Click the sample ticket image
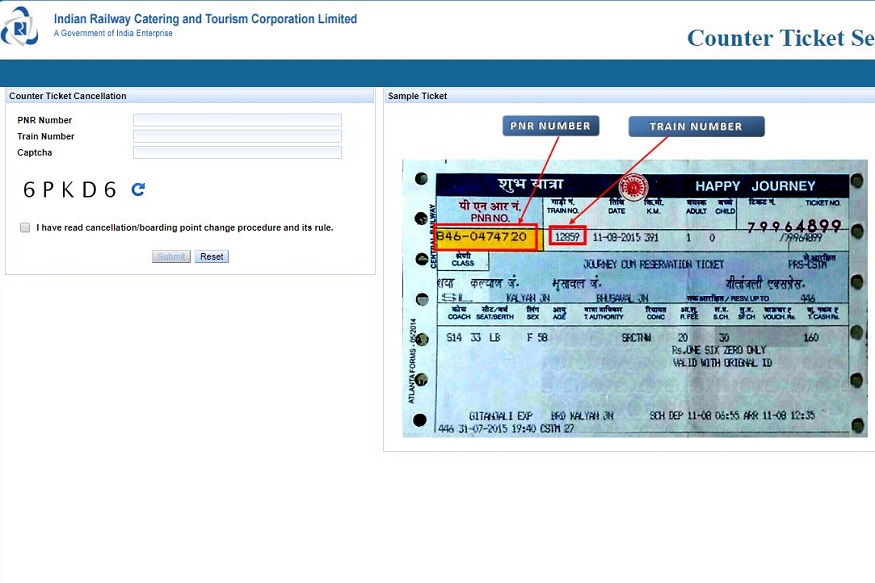This screenshot has height=583, width=875. (634, 298)
